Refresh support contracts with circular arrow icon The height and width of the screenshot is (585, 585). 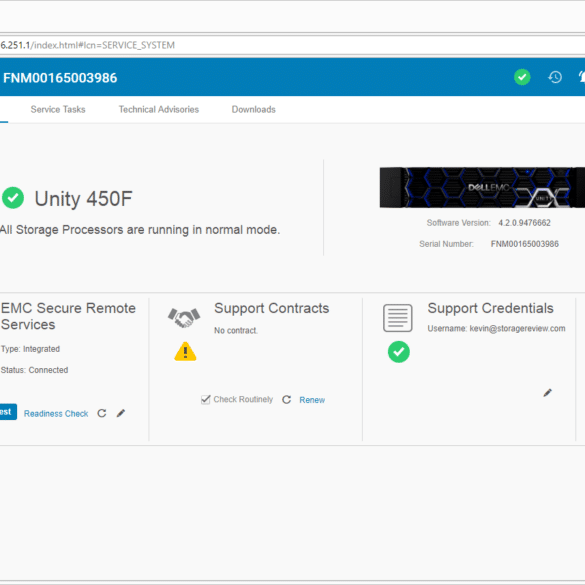286,400
